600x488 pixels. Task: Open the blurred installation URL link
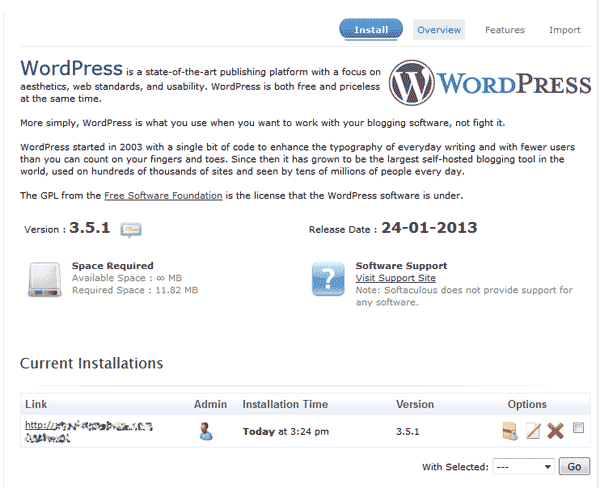89,431
